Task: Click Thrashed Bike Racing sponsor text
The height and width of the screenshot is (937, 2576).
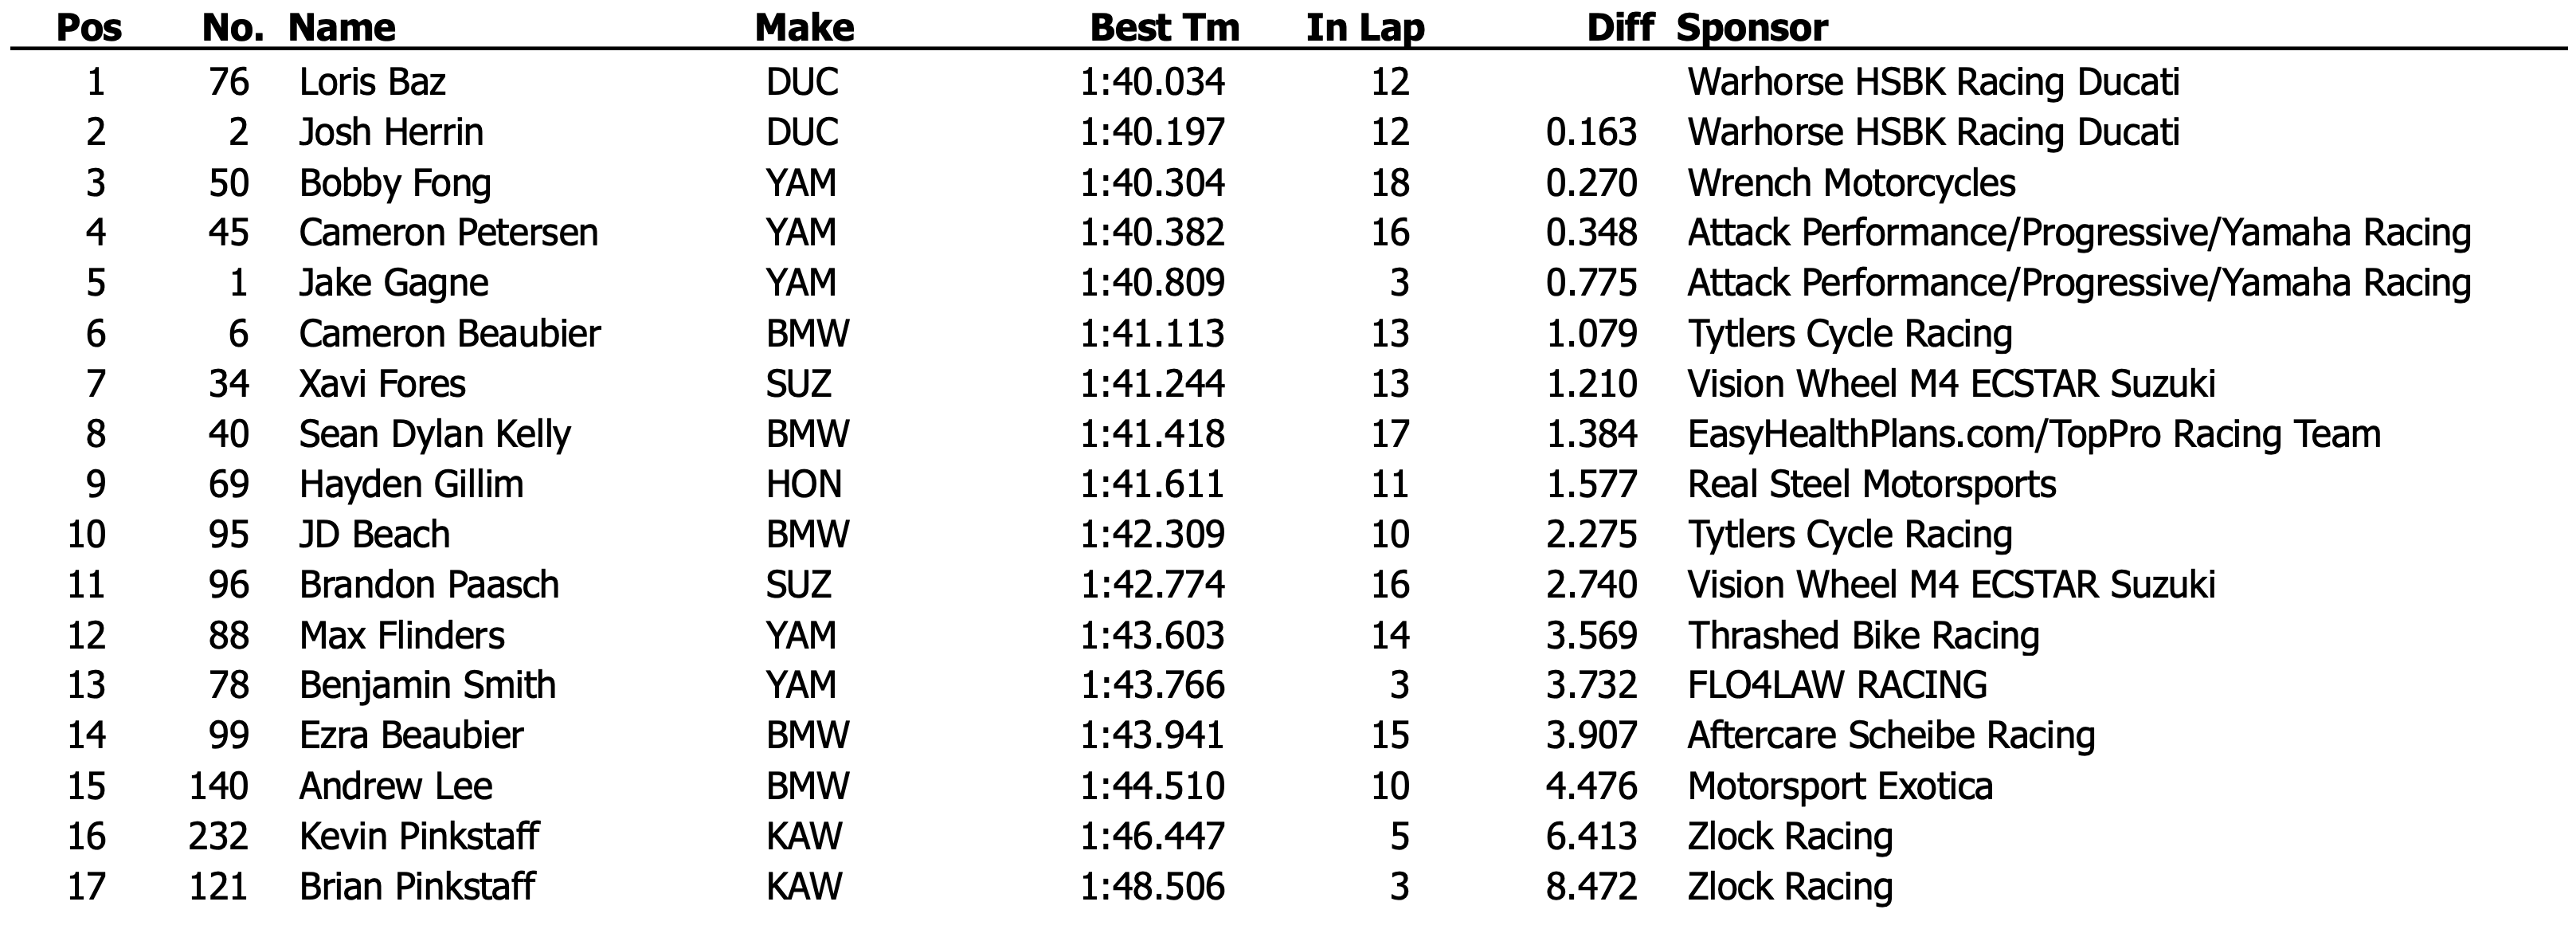Action: (1863, 636)
